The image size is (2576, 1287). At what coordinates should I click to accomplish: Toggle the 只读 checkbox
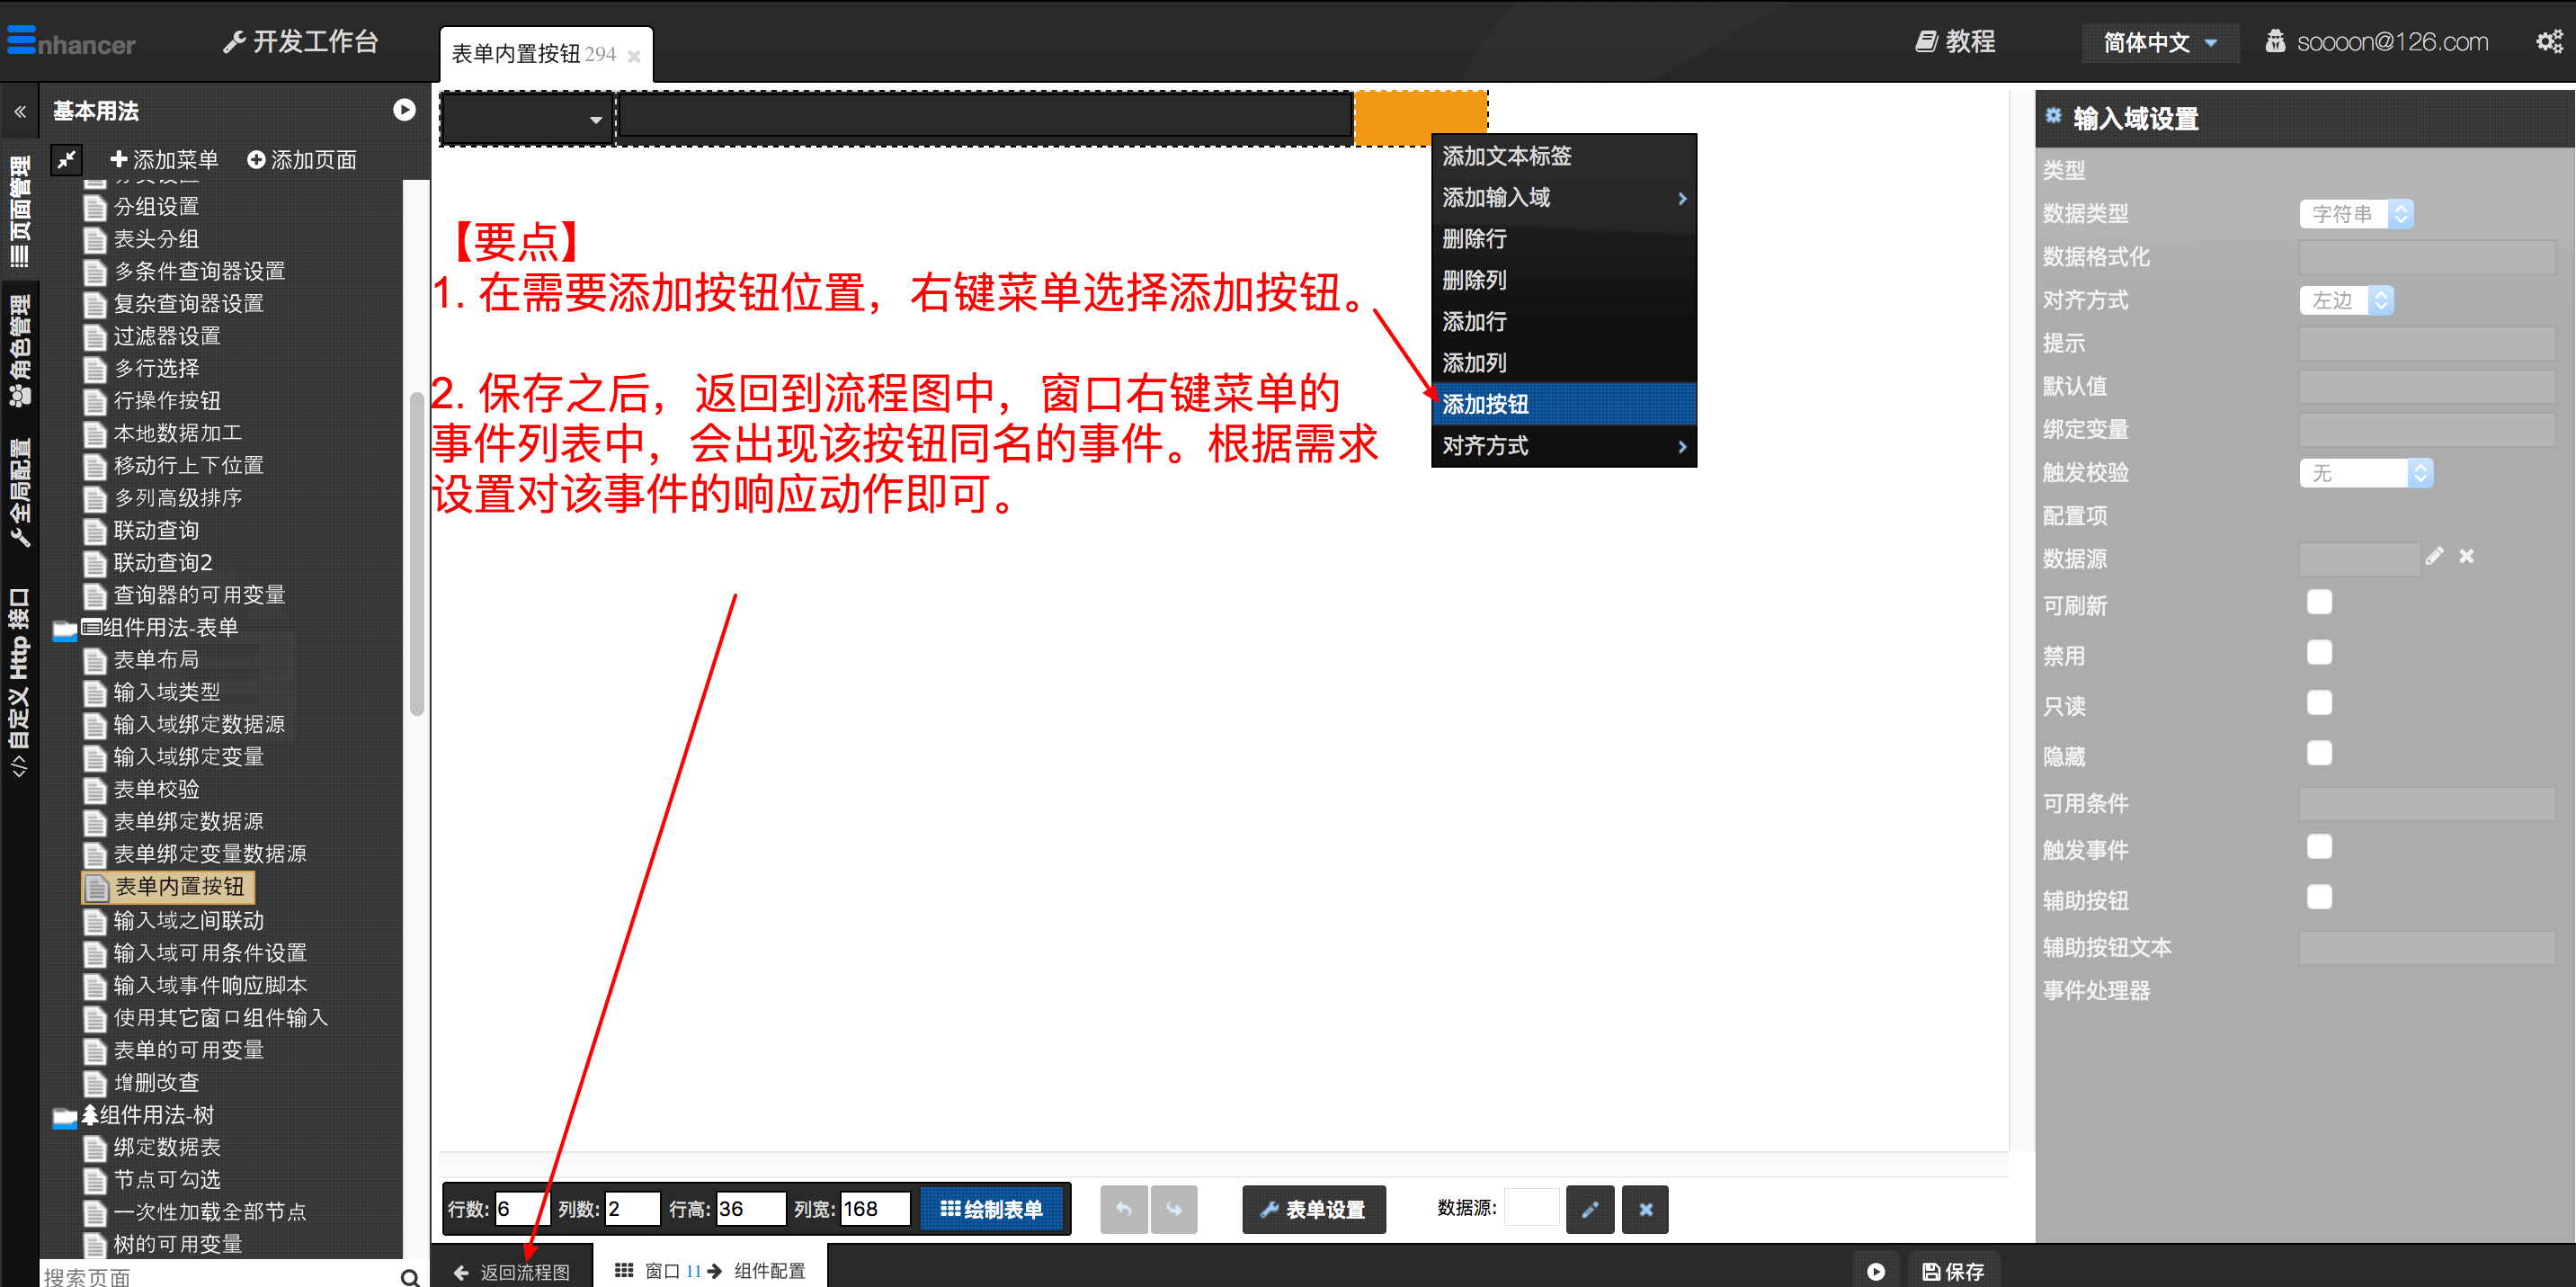coord(2319,703)
